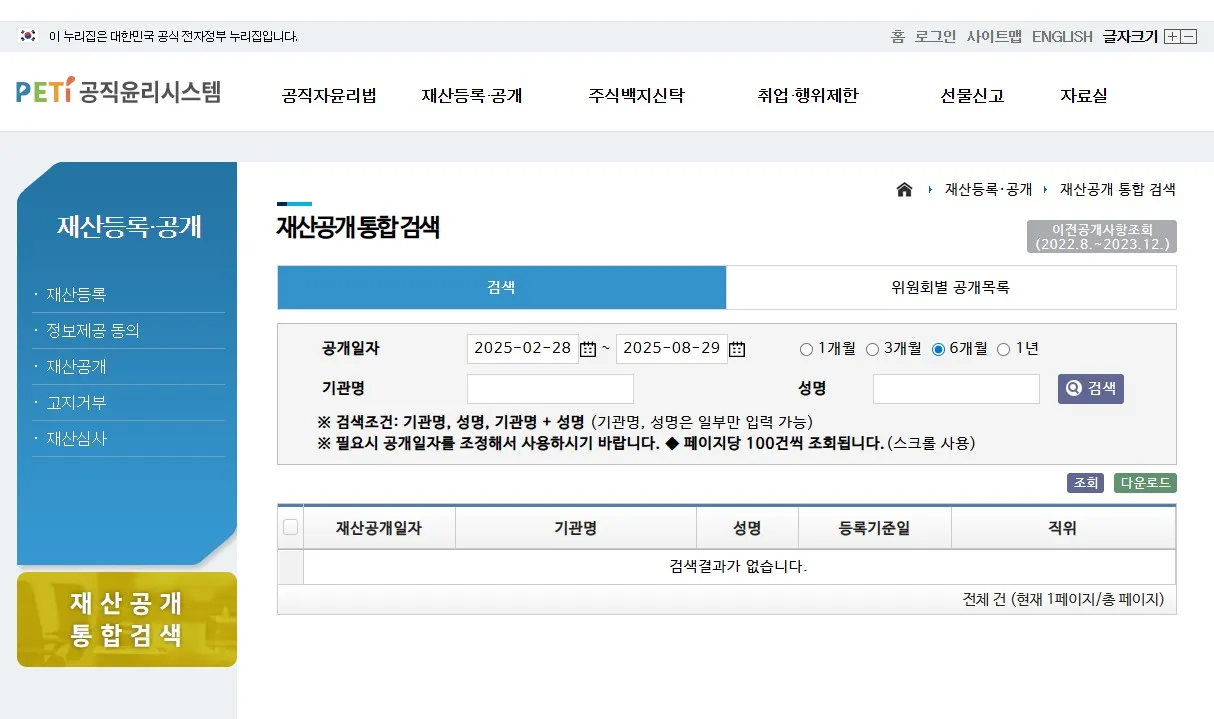Switch to the 위원회별 공개목록 tab
This screenshot has width=1214, height=719.
(x=951, y=287)
